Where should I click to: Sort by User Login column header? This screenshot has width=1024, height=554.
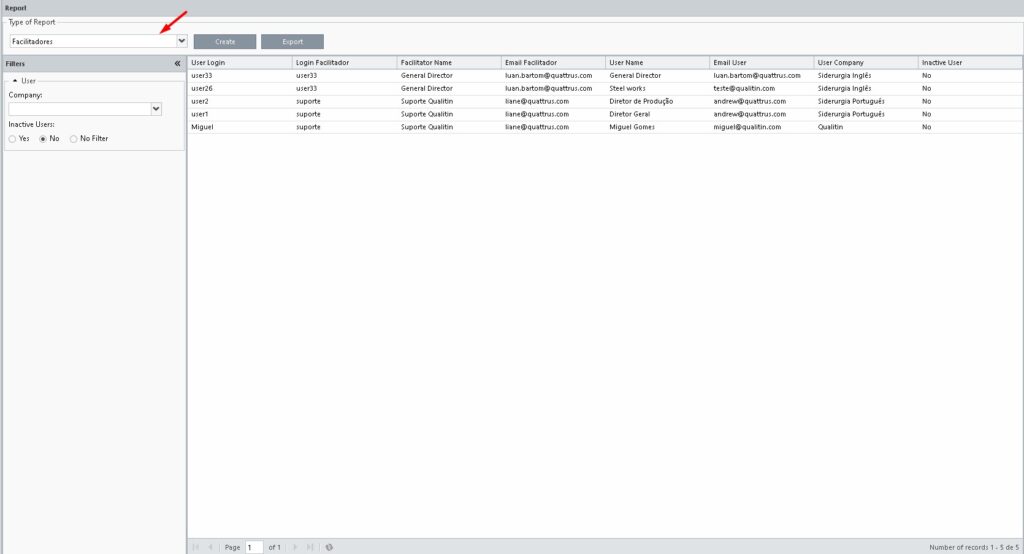tap(239, 63)
